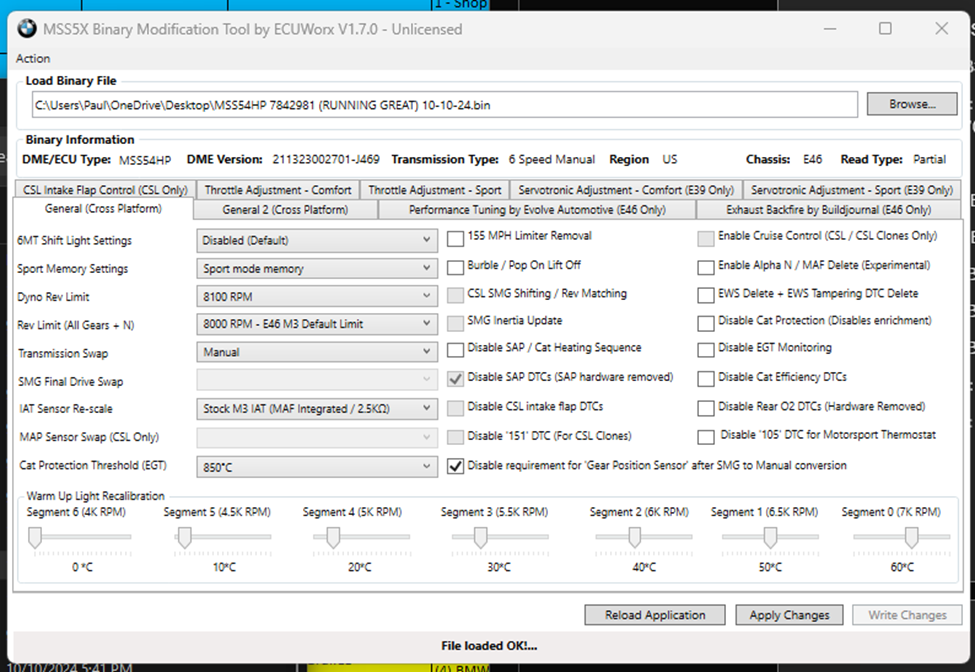Open Exhaust Backfire by Buildjournal tab
This screenshot has height=672, width=975.
(828, 209)
